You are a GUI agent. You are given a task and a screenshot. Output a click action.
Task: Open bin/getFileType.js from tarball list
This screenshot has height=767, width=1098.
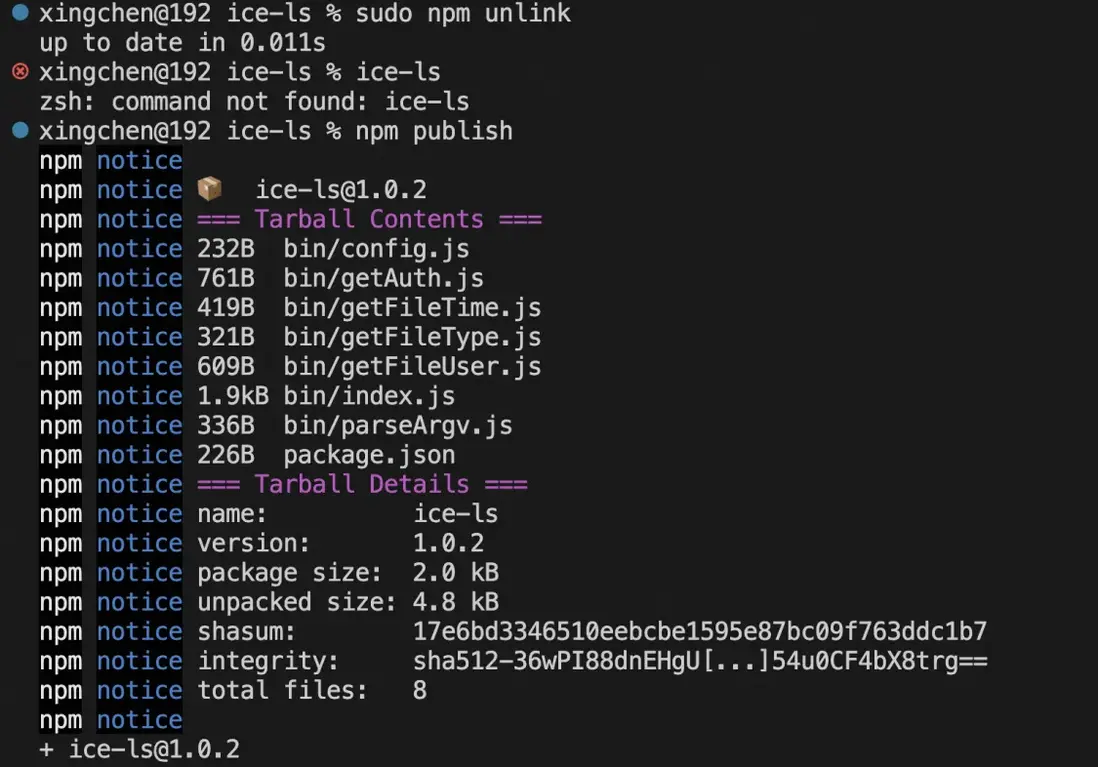412,337
